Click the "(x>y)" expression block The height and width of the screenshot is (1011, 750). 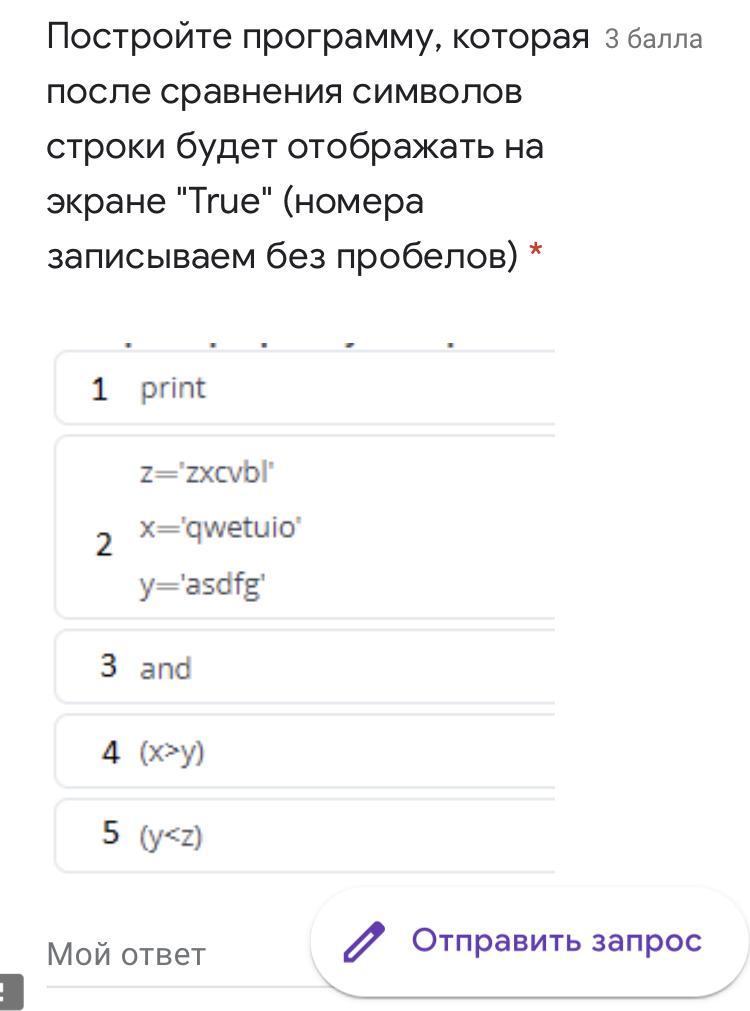[172, 752]
